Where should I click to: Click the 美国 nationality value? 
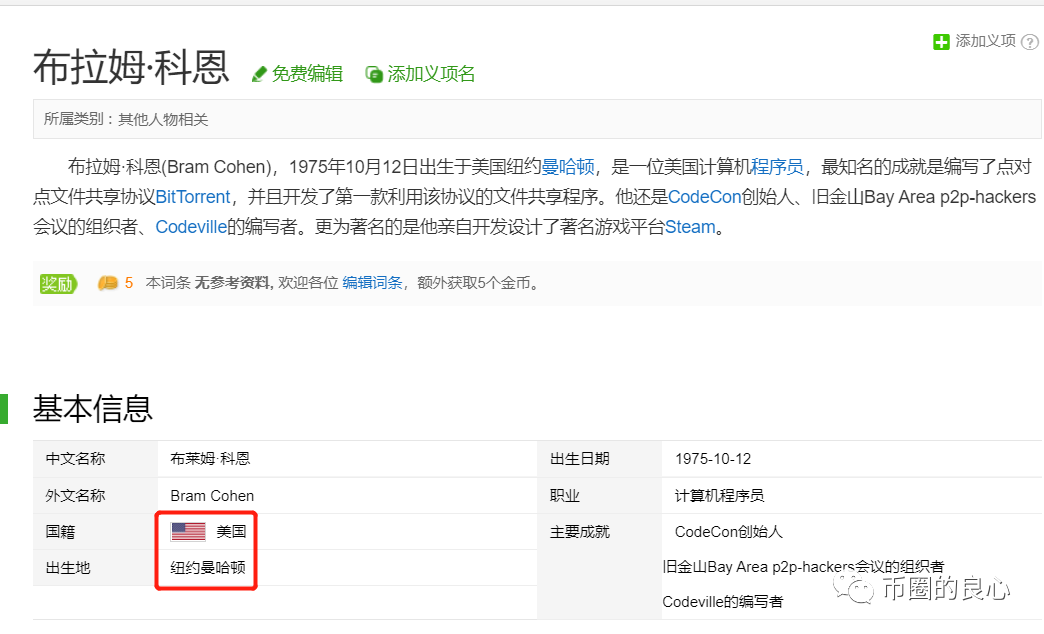coord(231,531)
